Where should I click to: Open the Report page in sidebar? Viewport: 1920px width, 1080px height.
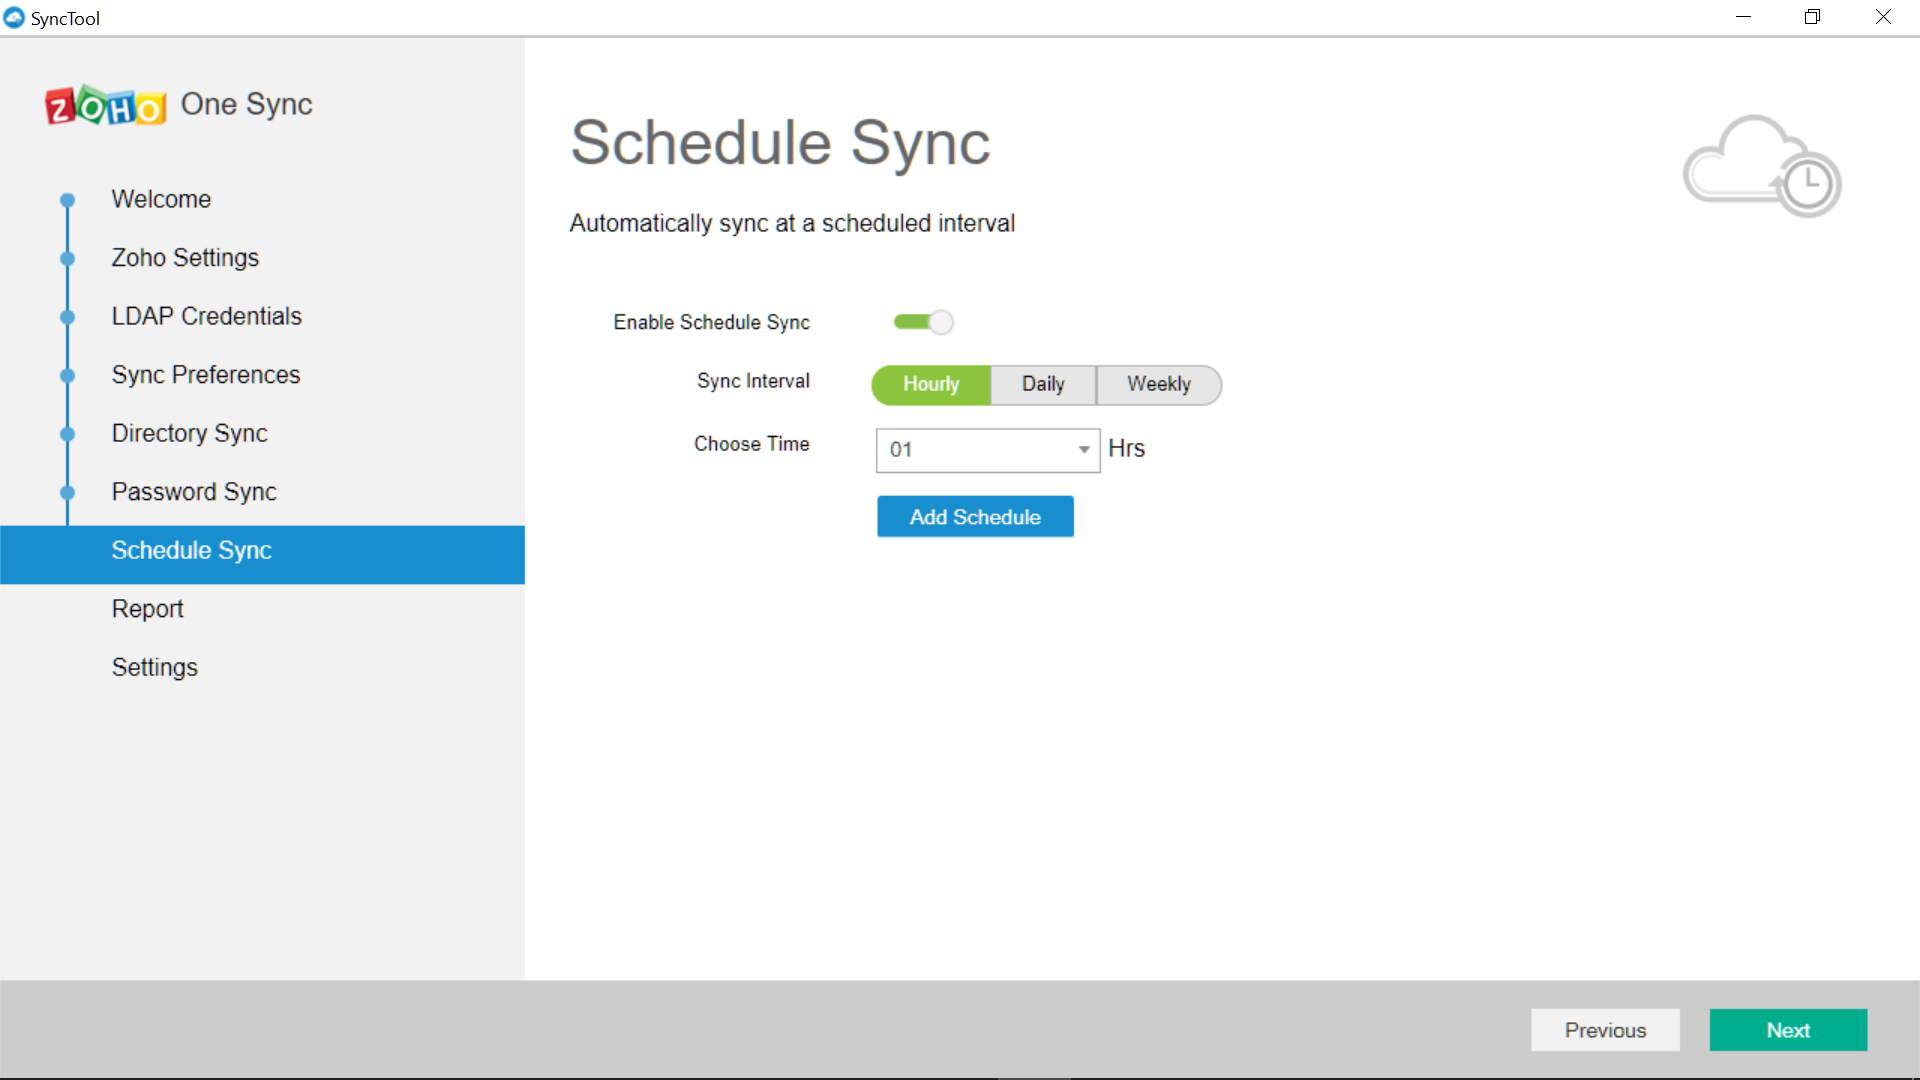coord(147,609)
